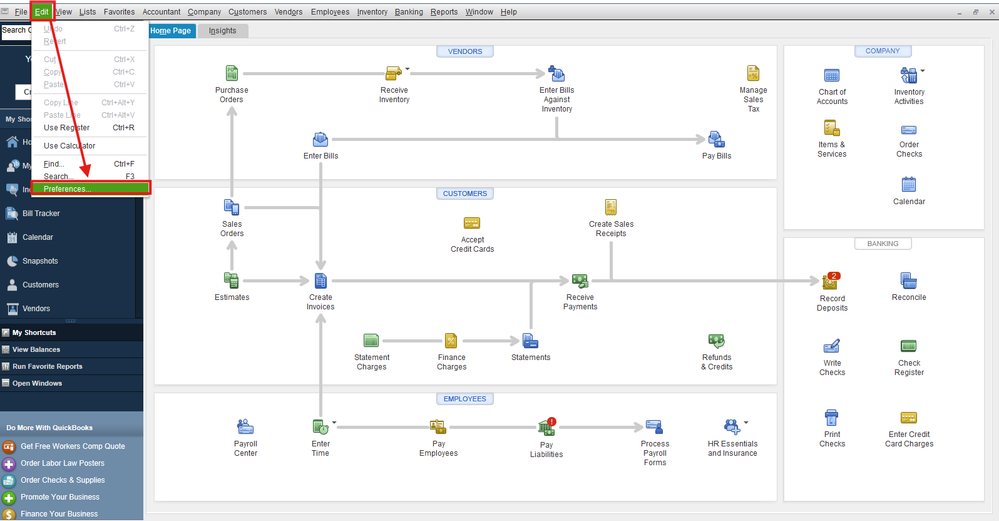Open Record Deposits icon
Viewport: 999px width, 521px height.
point(831,281)
